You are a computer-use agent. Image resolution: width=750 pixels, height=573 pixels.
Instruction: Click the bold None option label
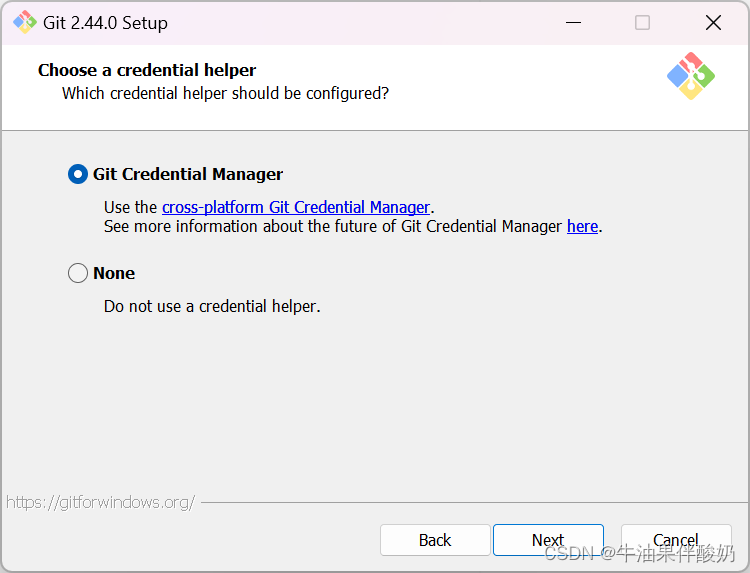(114, 273)
